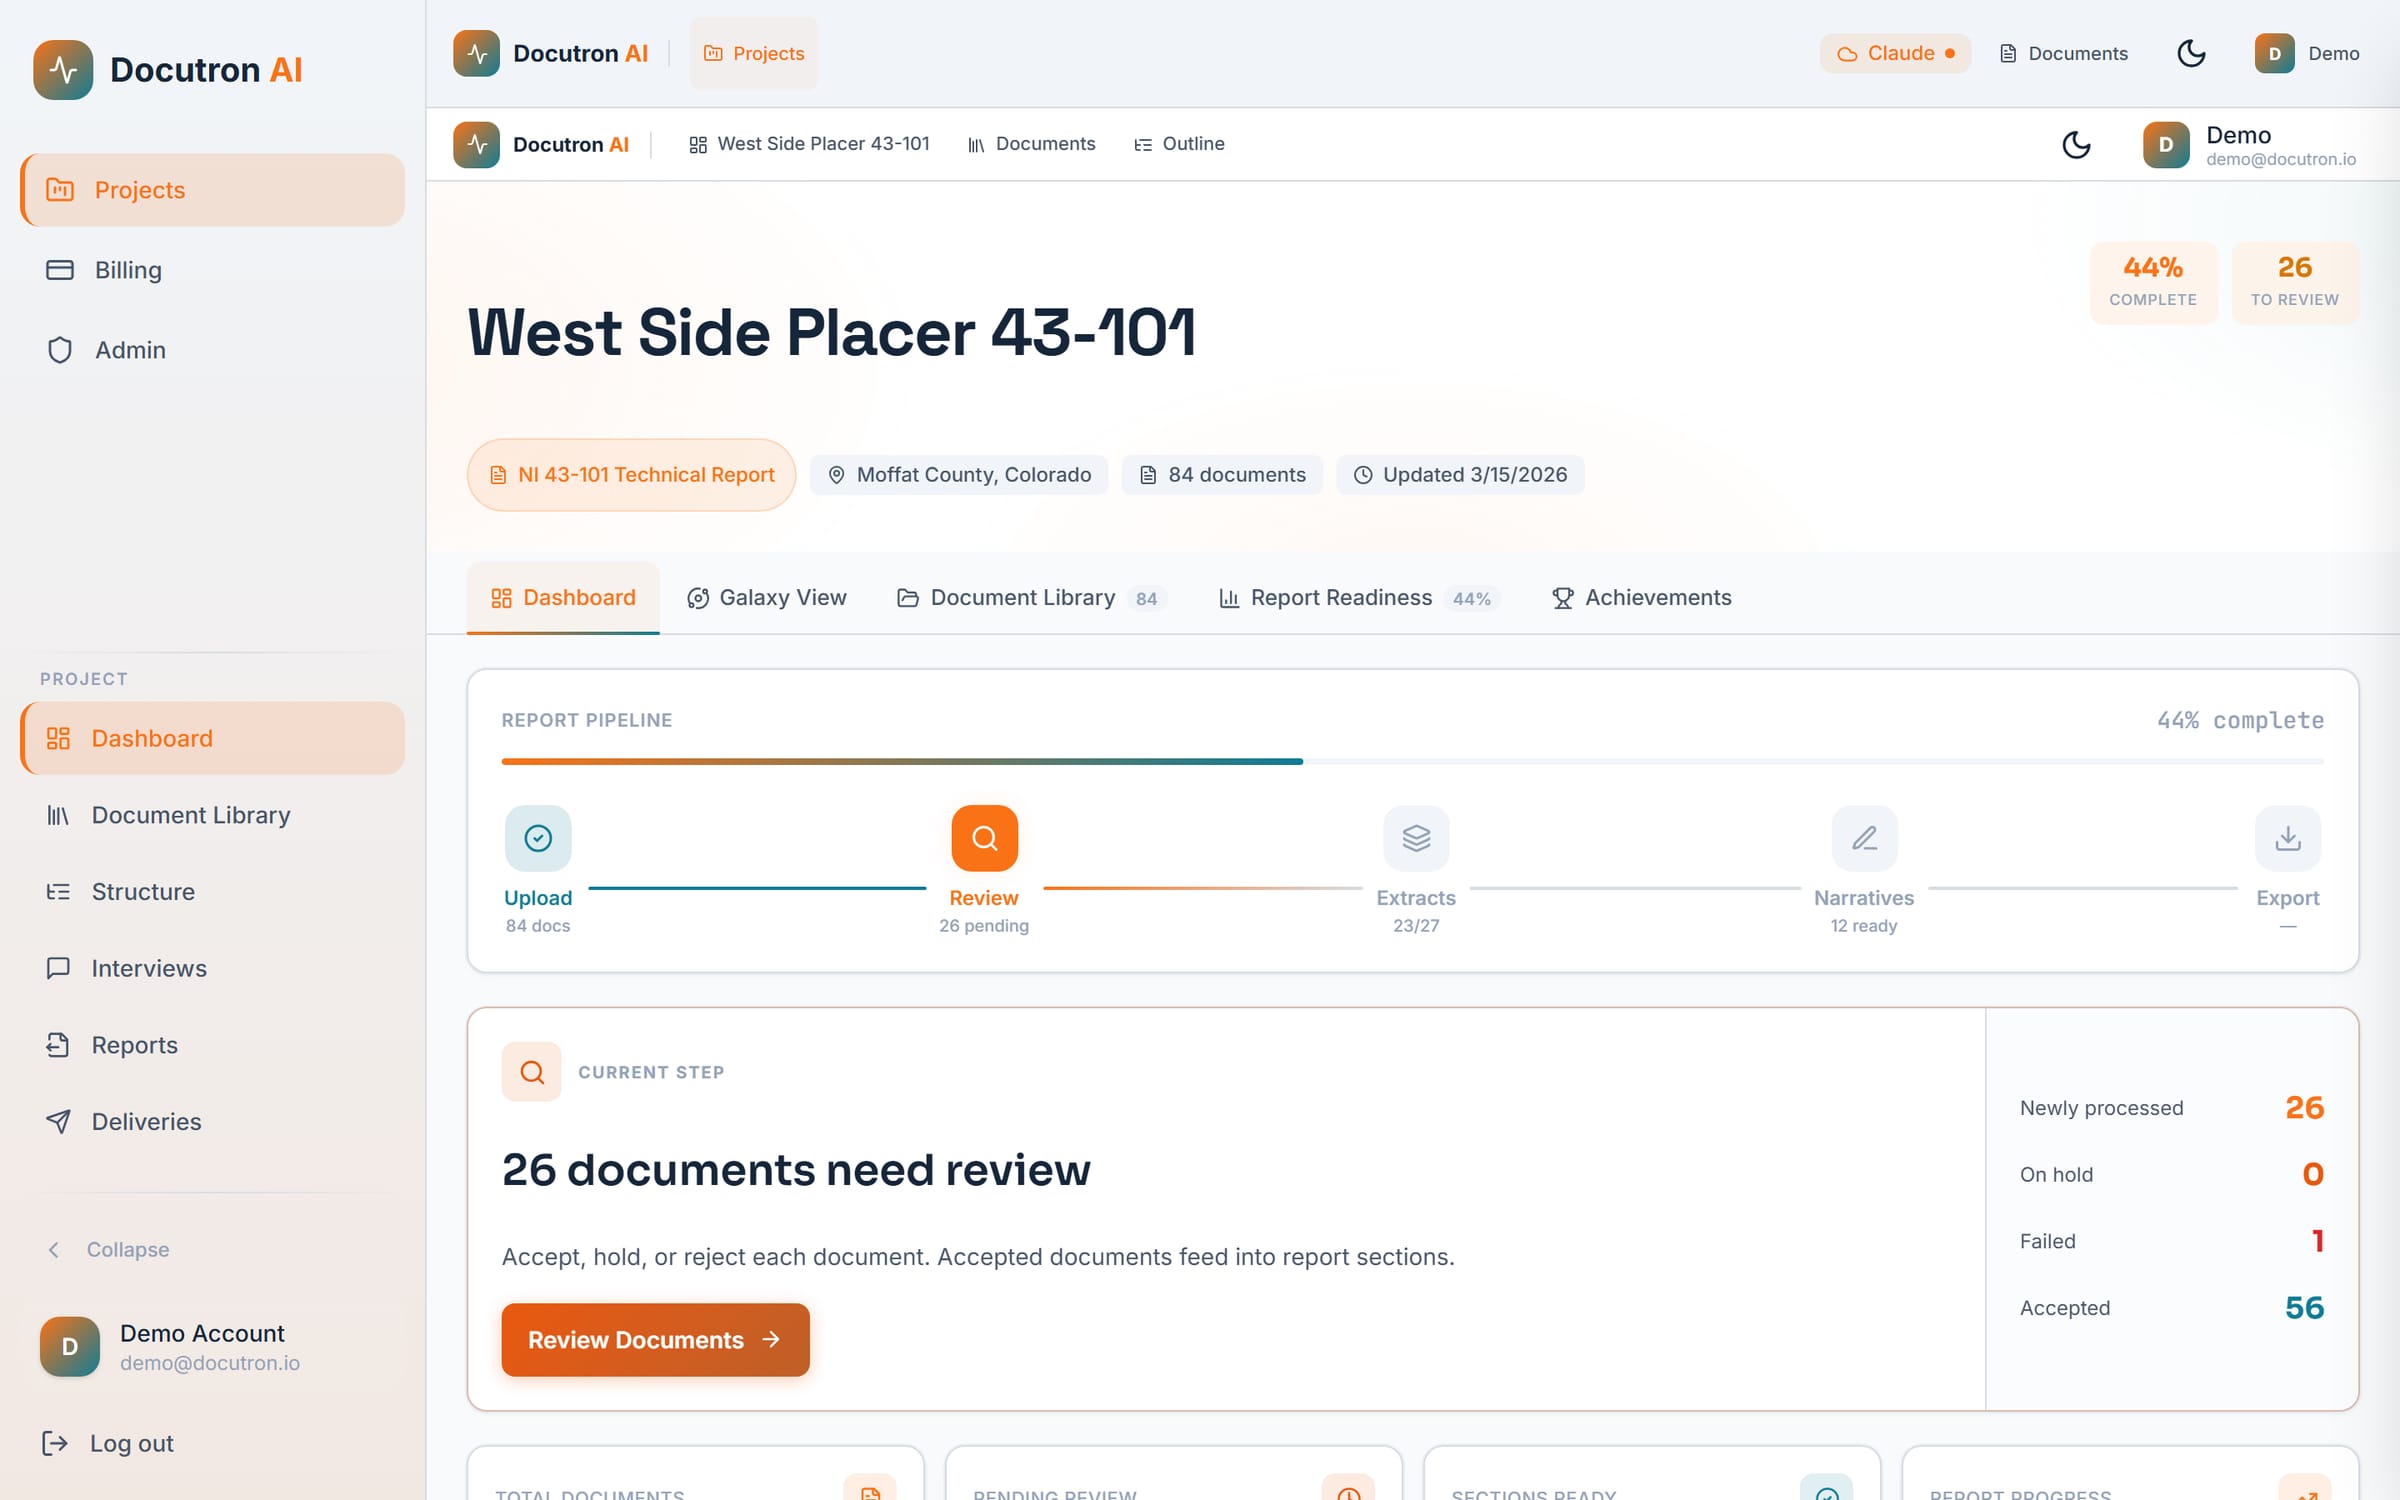2400x1500 pixels.
Task: Click the Upload pipeline step icon
Action: tap(538, 838)
